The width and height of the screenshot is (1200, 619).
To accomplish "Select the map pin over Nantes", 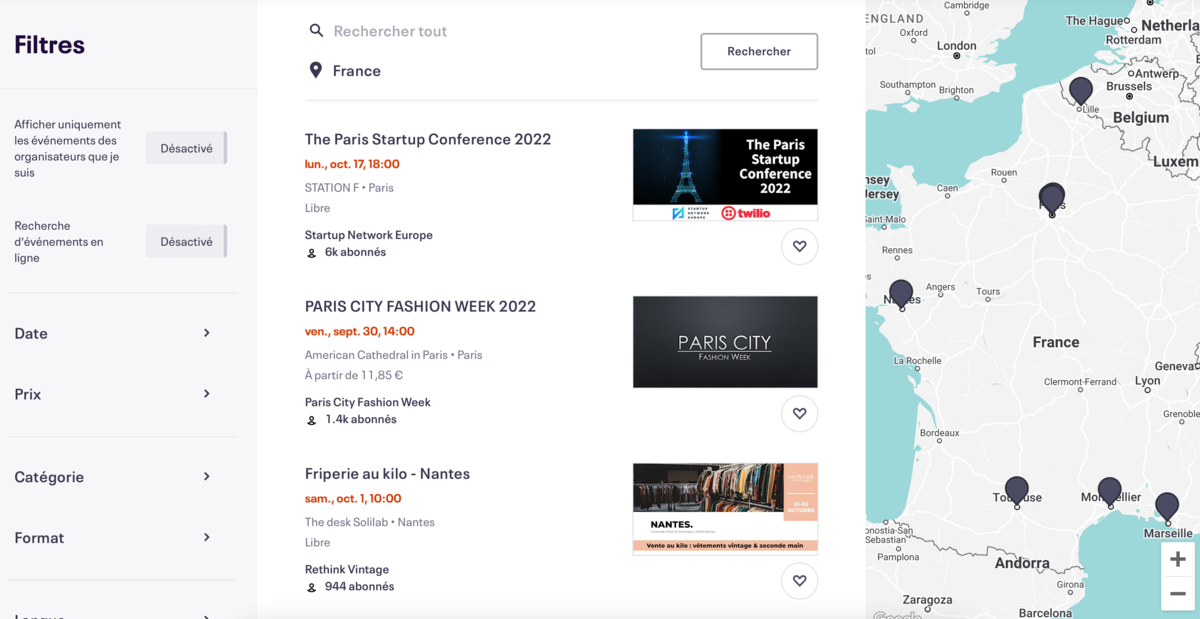I will pyautogui.click(x=901, y=294).
